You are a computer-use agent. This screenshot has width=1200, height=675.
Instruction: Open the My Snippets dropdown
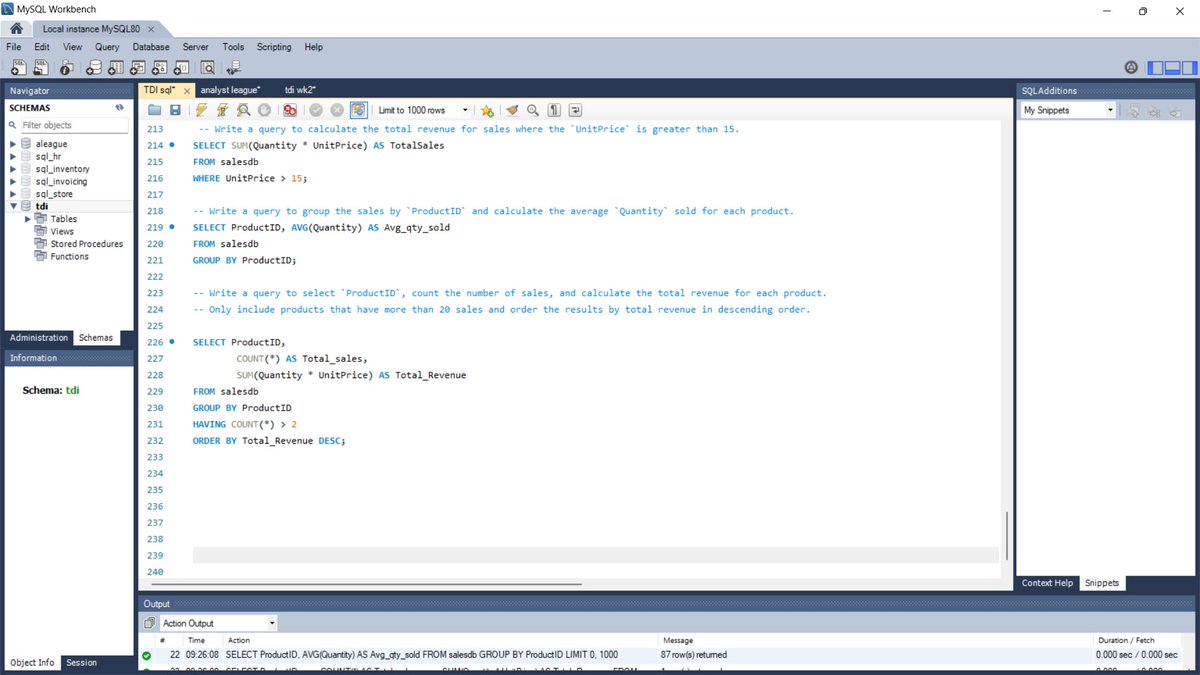click(1068, 110)
